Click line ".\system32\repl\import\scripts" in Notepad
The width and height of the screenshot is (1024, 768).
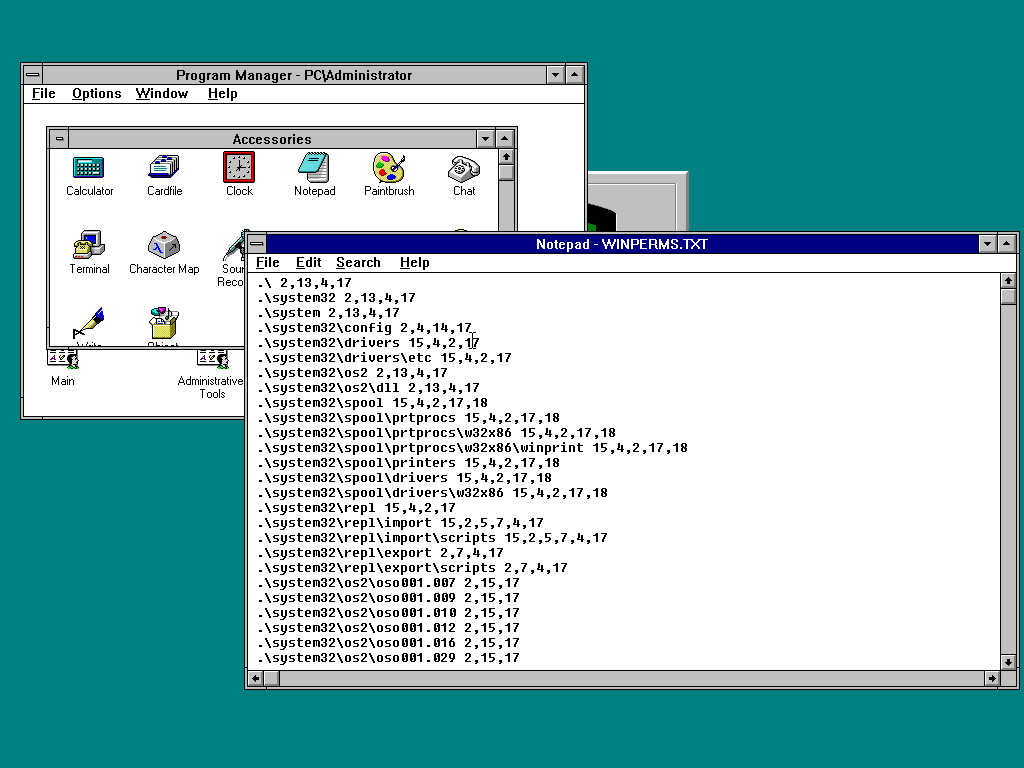pos(432,538)
